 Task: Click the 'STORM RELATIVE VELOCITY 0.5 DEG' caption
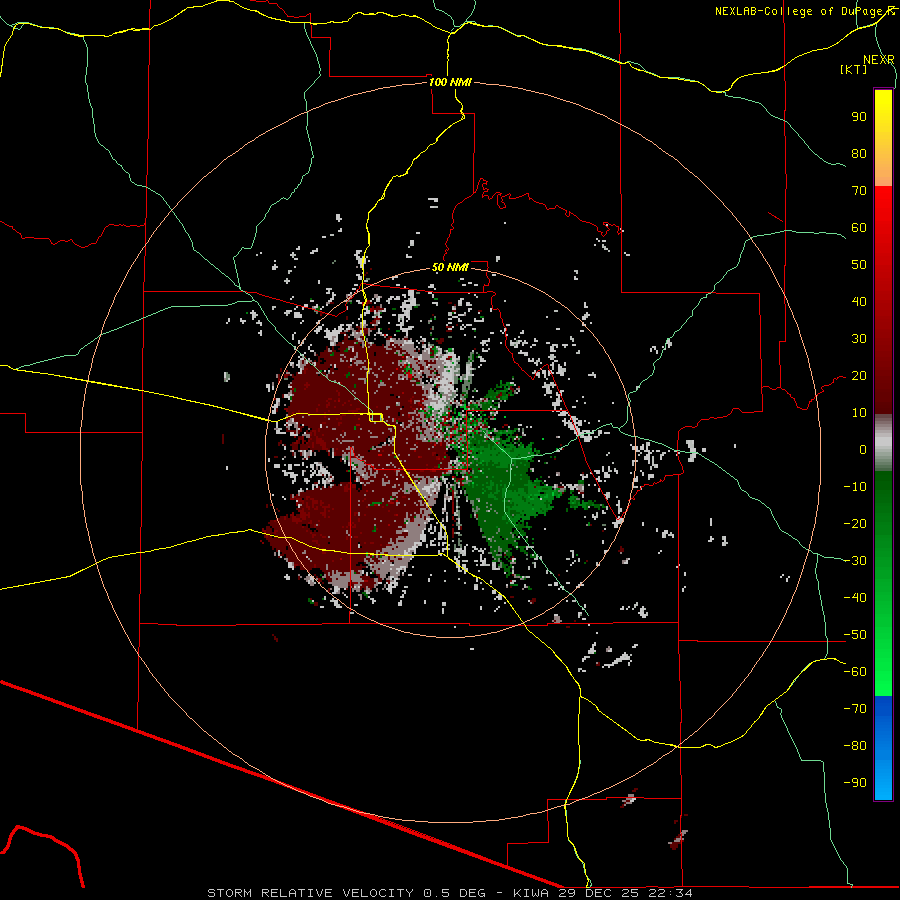coord(346,893)
